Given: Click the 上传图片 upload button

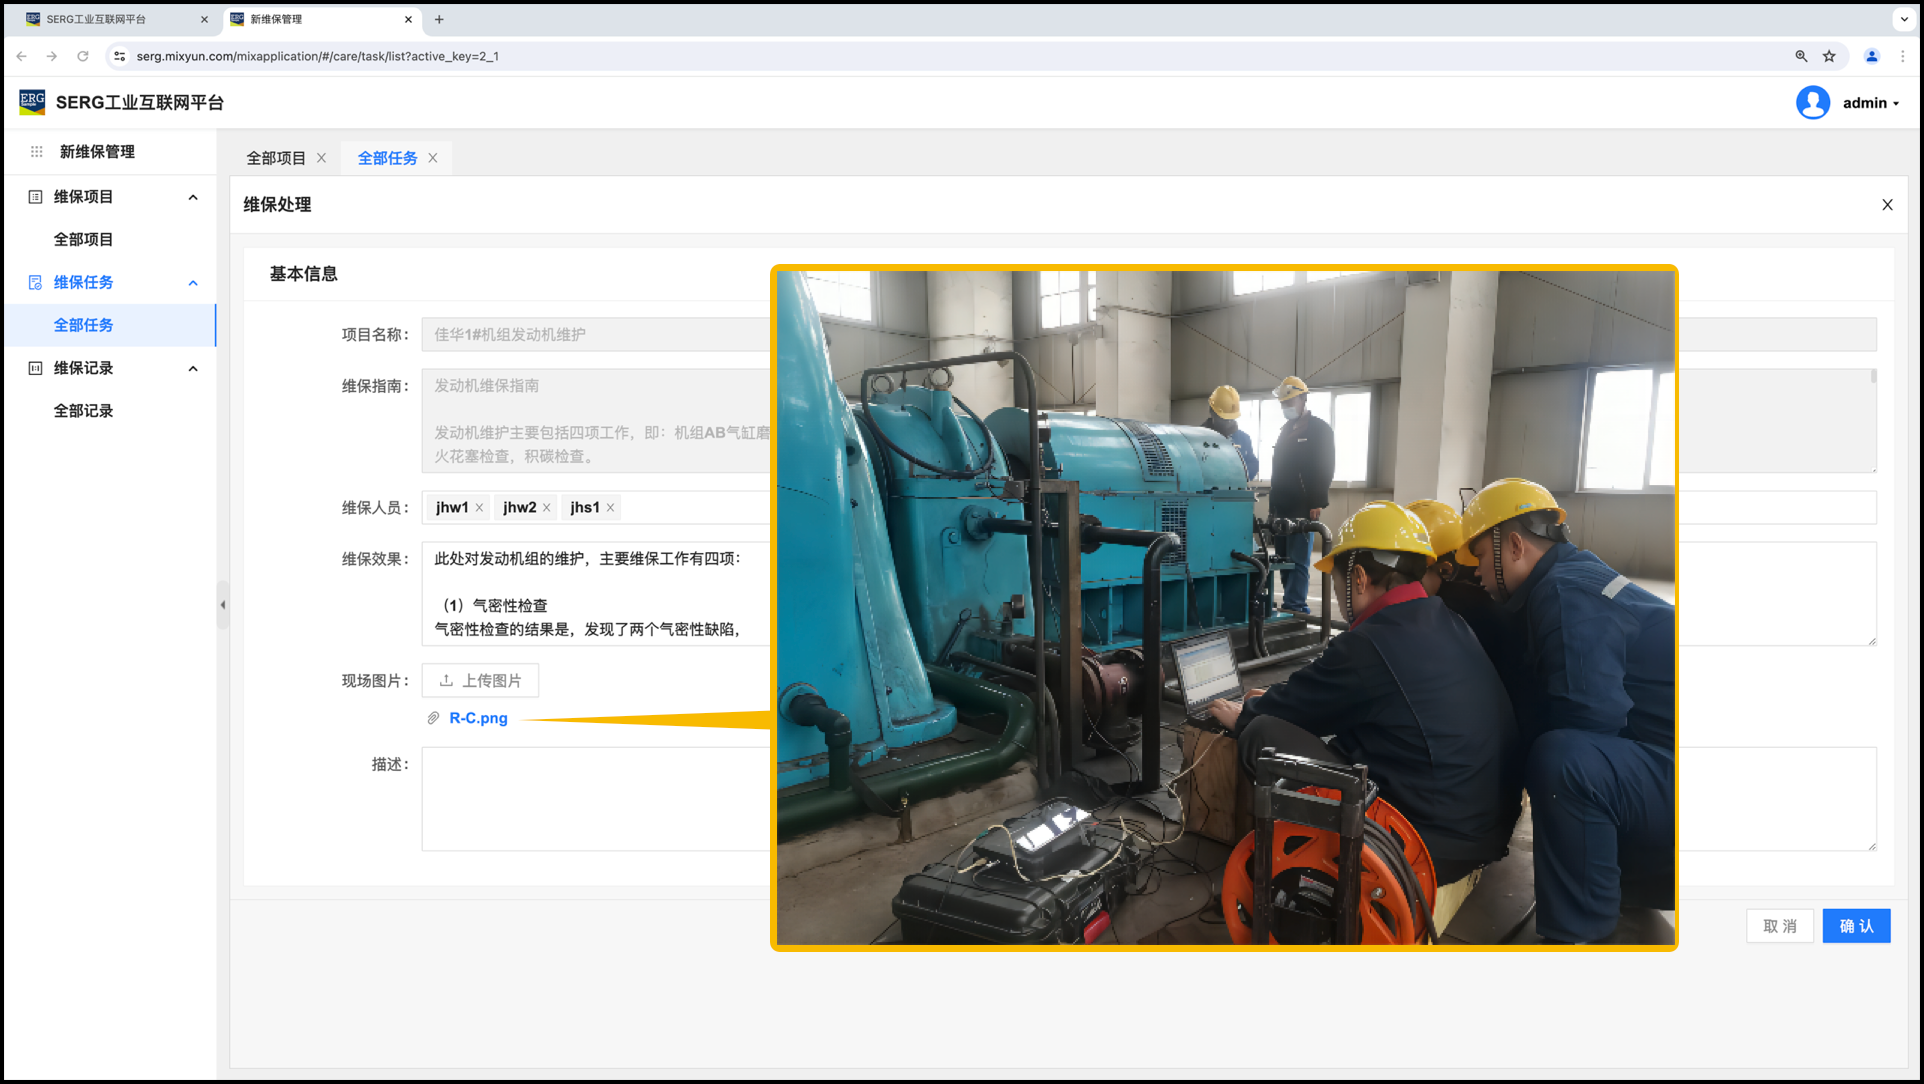Looking at the screenshot, I should pos(480,680).
